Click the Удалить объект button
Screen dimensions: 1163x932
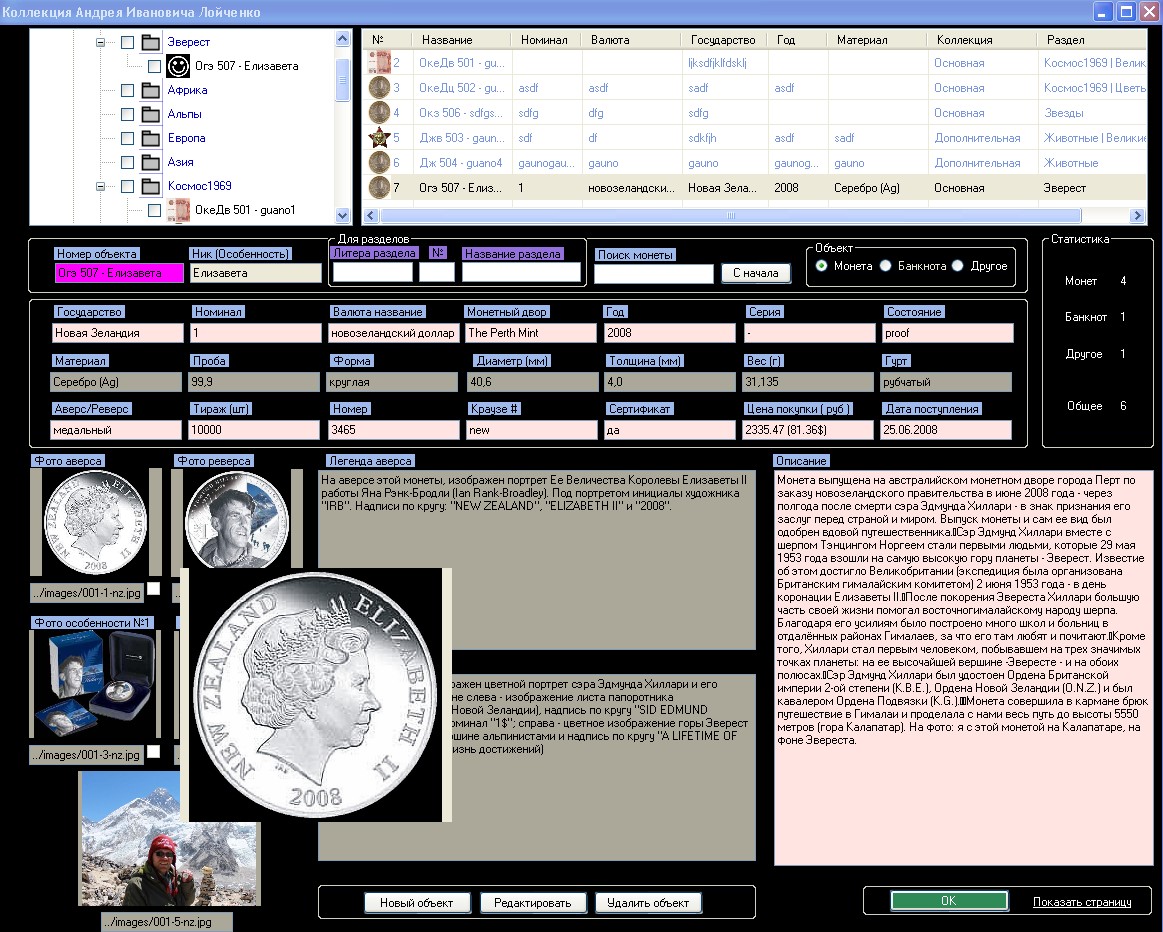(648, 902)
